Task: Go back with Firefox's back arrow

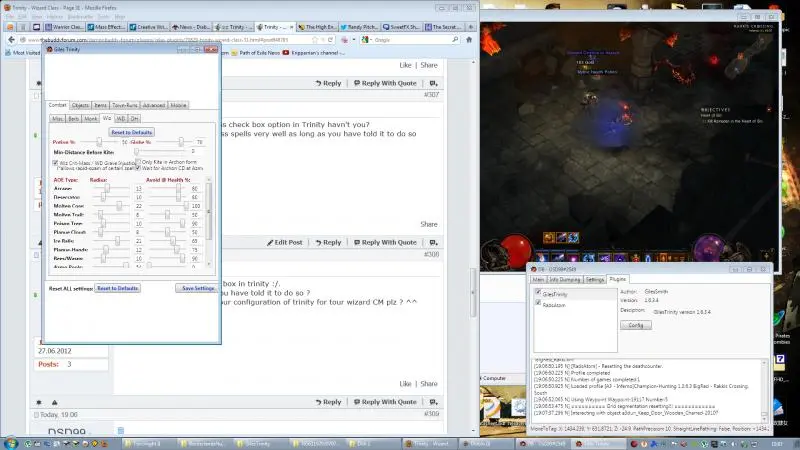Action: [11, 40]
